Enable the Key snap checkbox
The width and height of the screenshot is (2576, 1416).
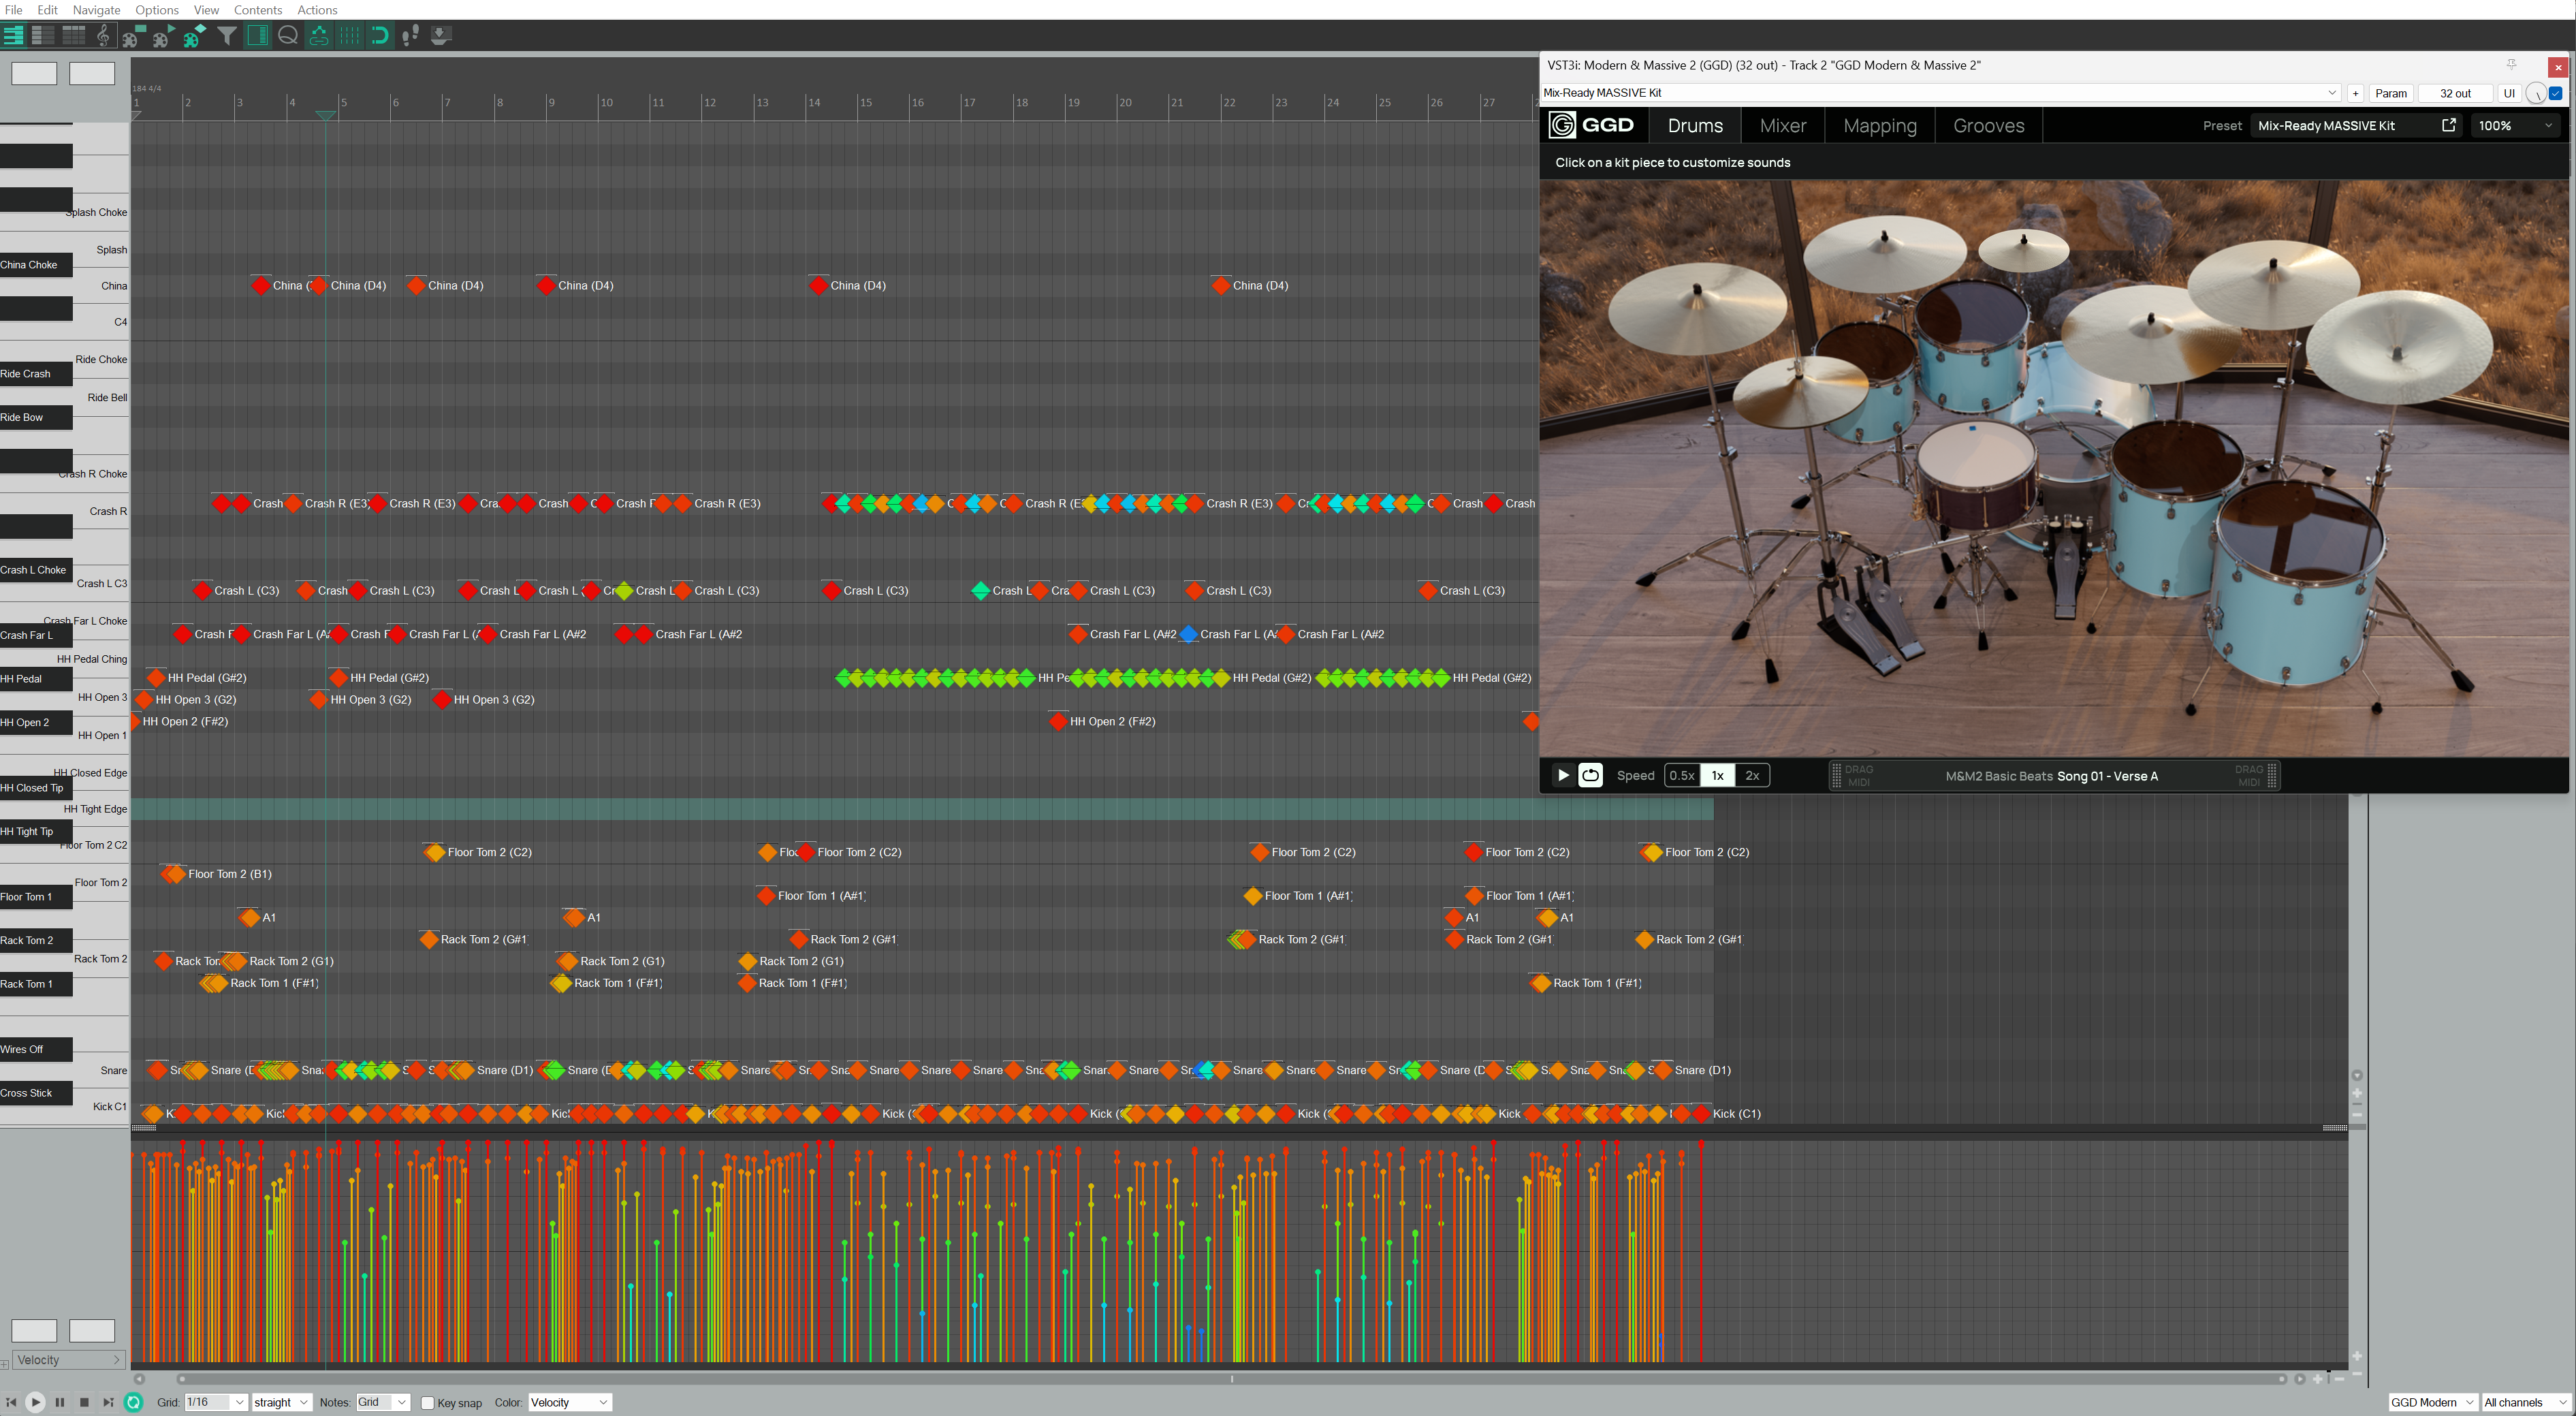pyautogui.click(x=428, y=1403)
